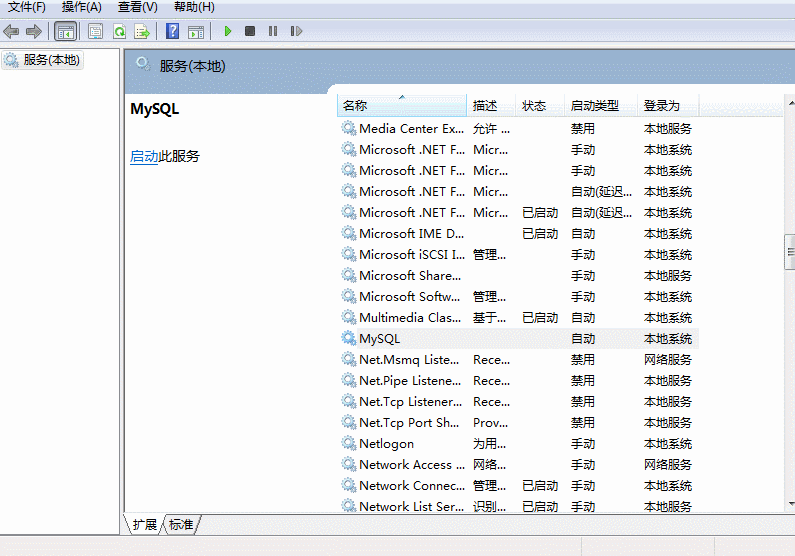Click 为用... description of Netlogon
The width and height of the screenshot is (795, 556).
489,444
